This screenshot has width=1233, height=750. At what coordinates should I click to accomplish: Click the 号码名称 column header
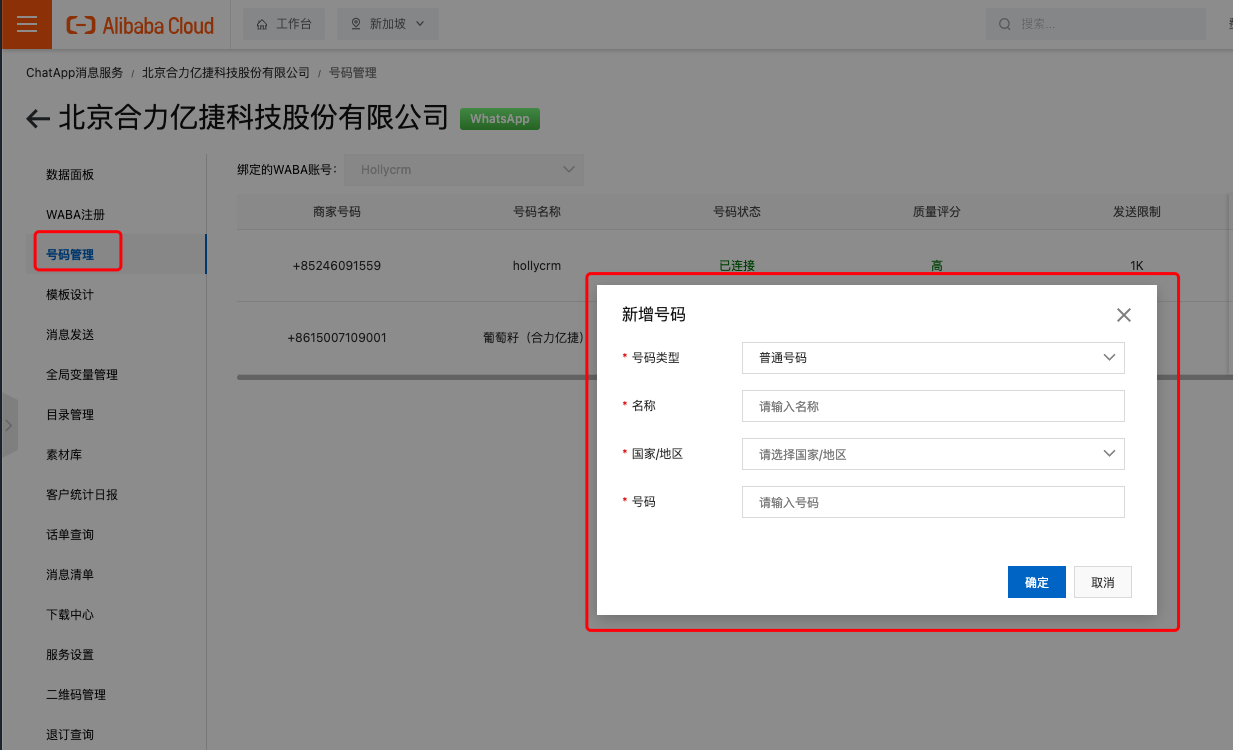point(537,212)
